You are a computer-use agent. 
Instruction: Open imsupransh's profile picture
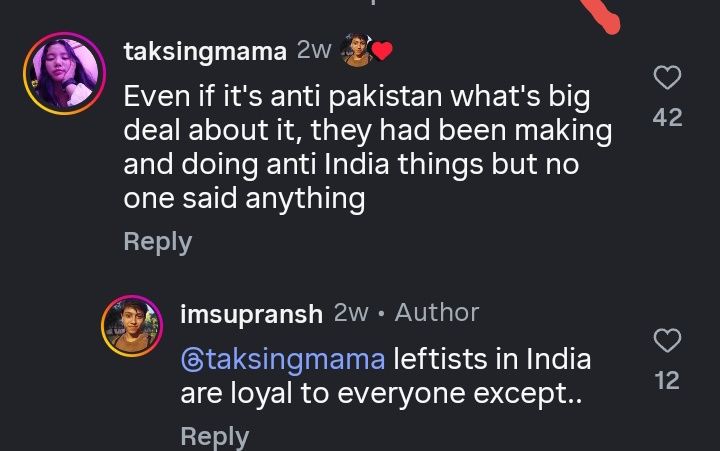[x=132, y=325]
